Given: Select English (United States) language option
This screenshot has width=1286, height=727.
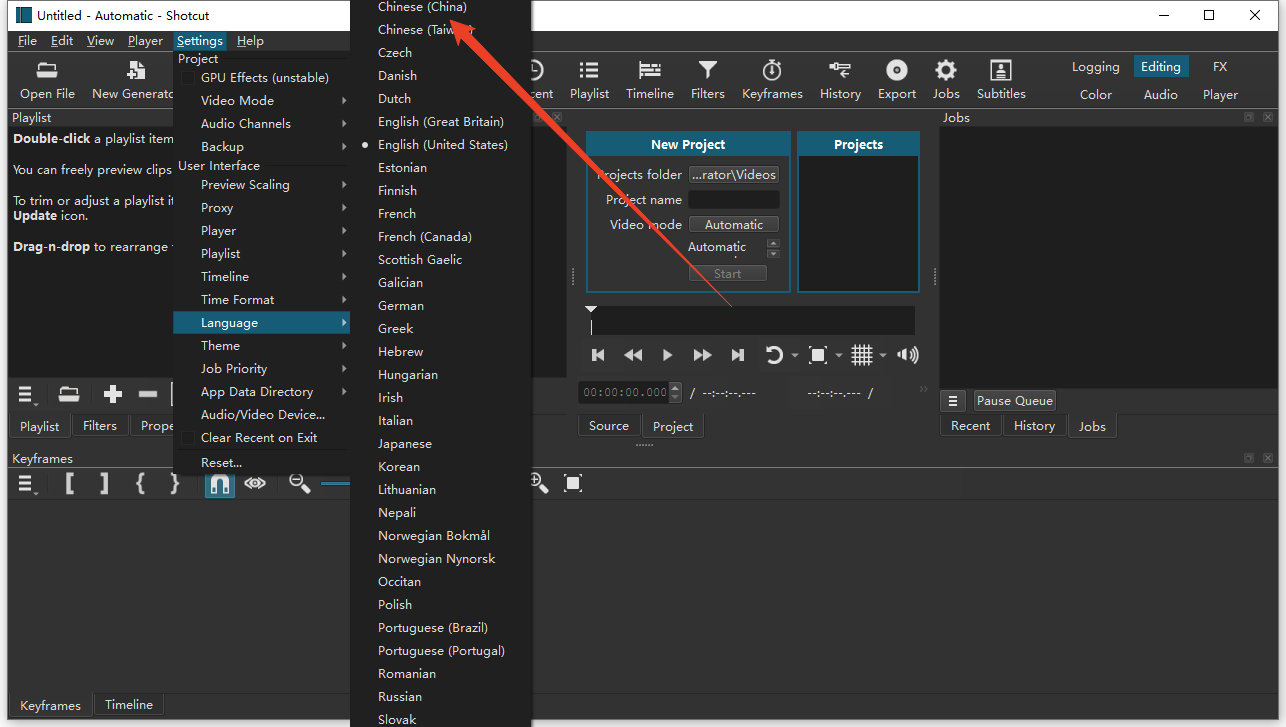Looking at the screenshot, I should [442, 145].
